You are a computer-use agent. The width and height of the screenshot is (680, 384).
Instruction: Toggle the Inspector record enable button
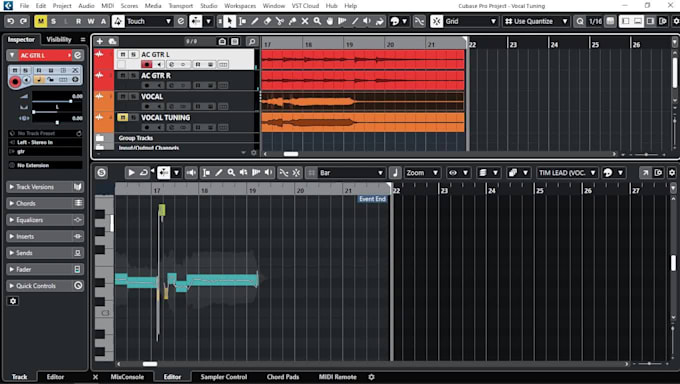[15, 81]
